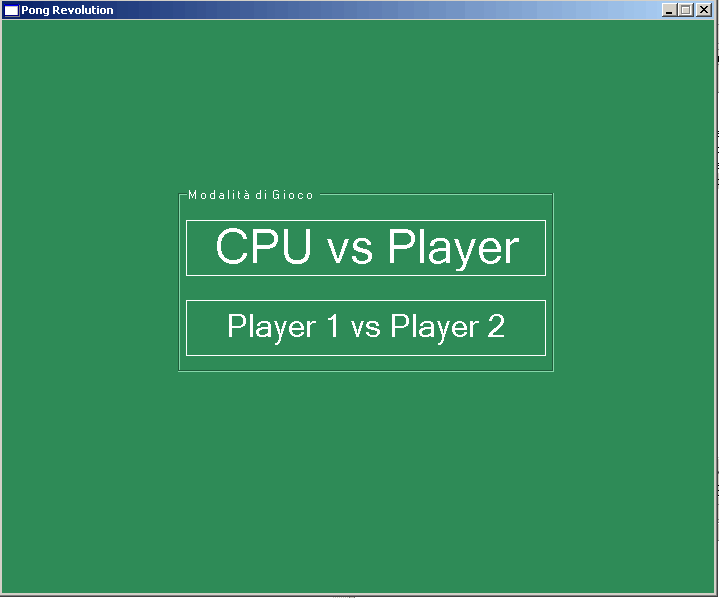Choose Player 1 vs Player 2 mode
The height and width of the screenshot is (598, 719).
point(365,327)
